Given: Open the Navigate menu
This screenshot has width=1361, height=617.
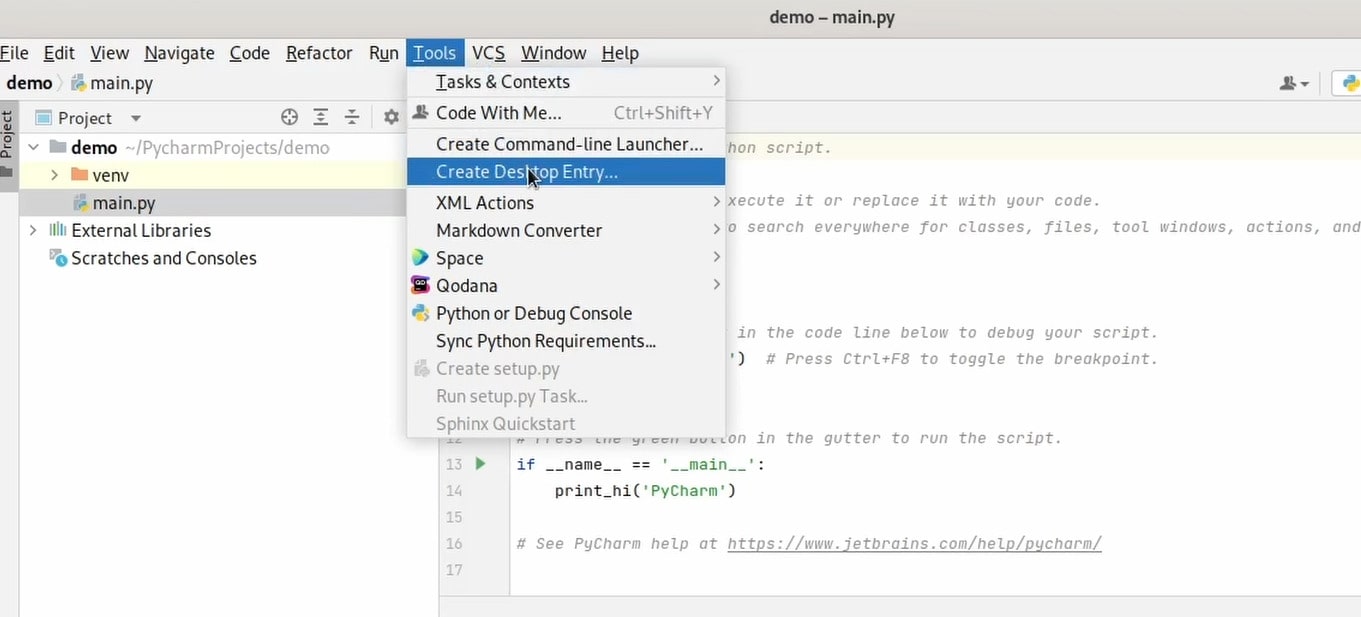Looking at the screenshot, I should tap(179, 53).
